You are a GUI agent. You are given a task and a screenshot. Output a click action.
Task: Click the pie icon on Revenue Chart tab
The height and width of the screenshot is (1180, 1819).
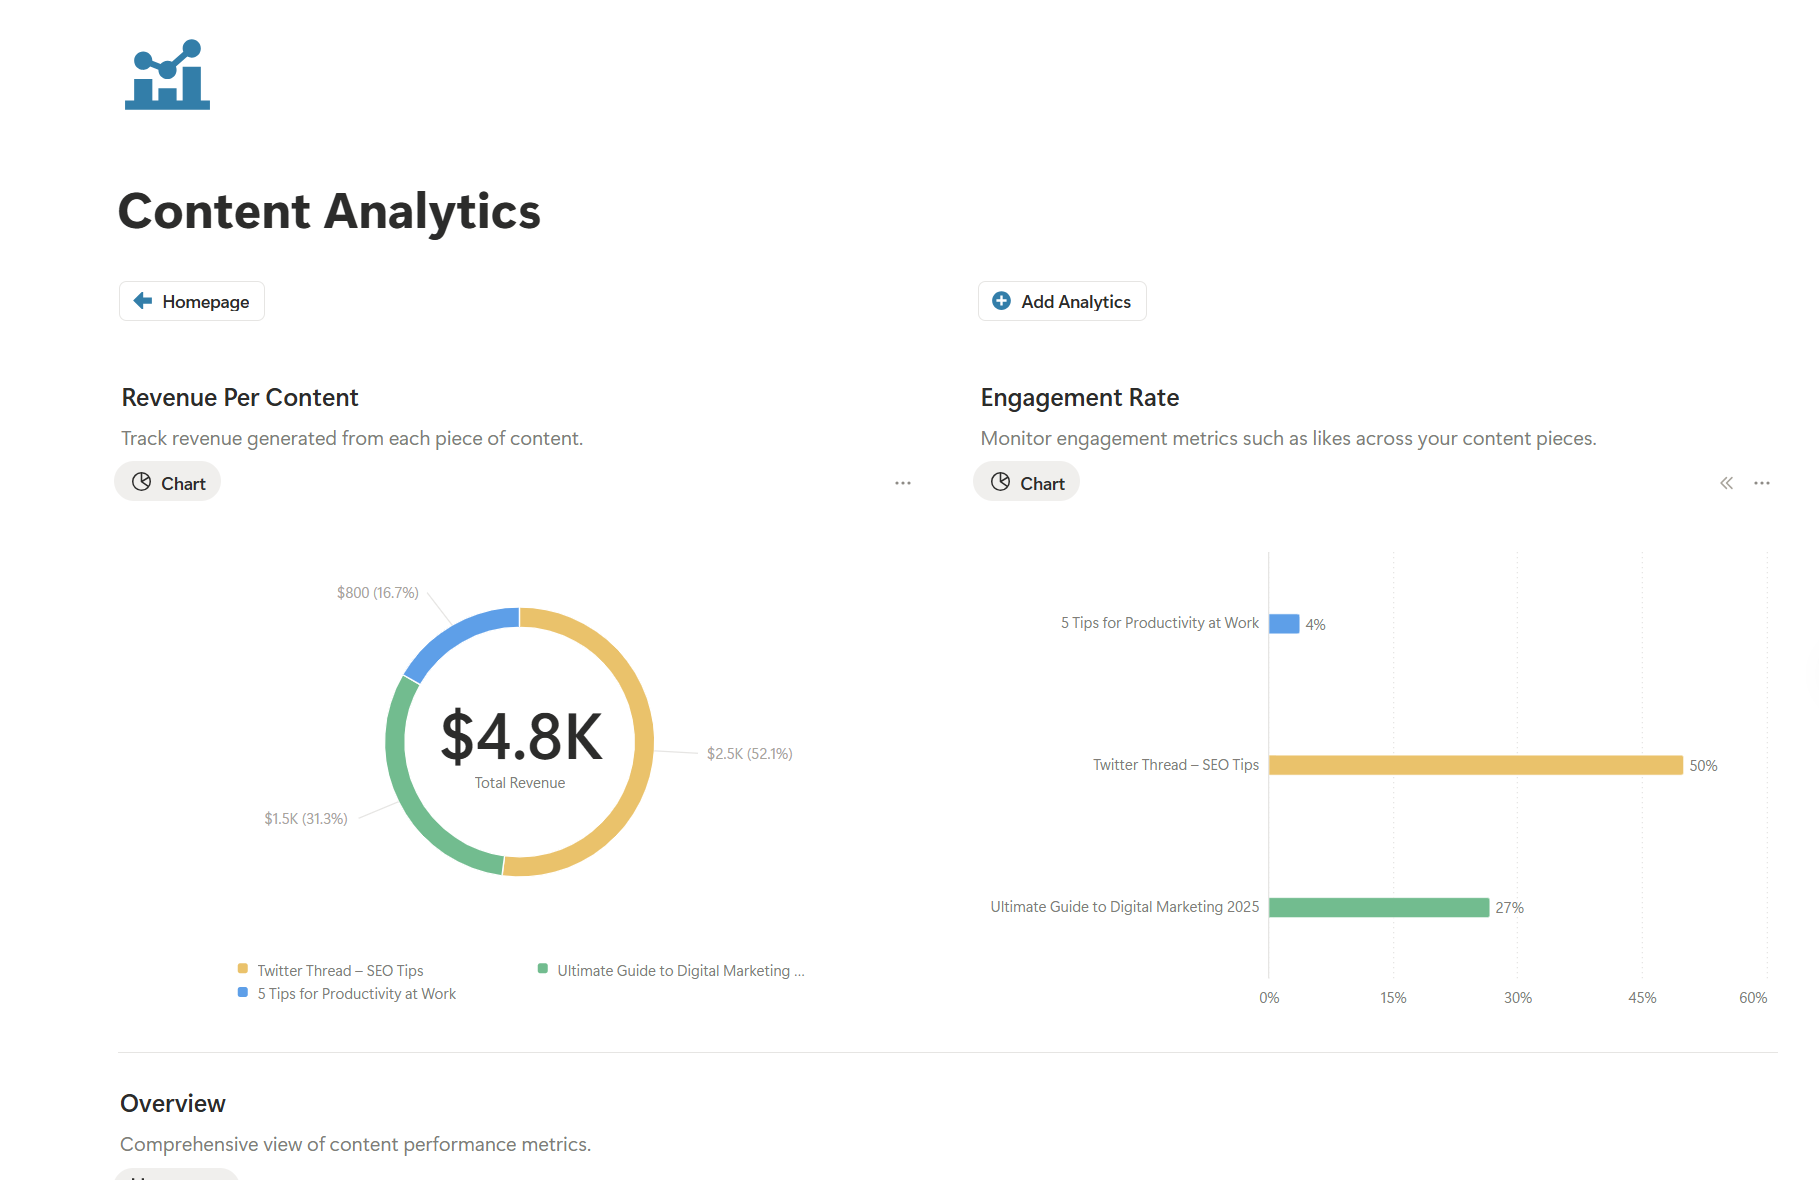click(x=142, y=483)
